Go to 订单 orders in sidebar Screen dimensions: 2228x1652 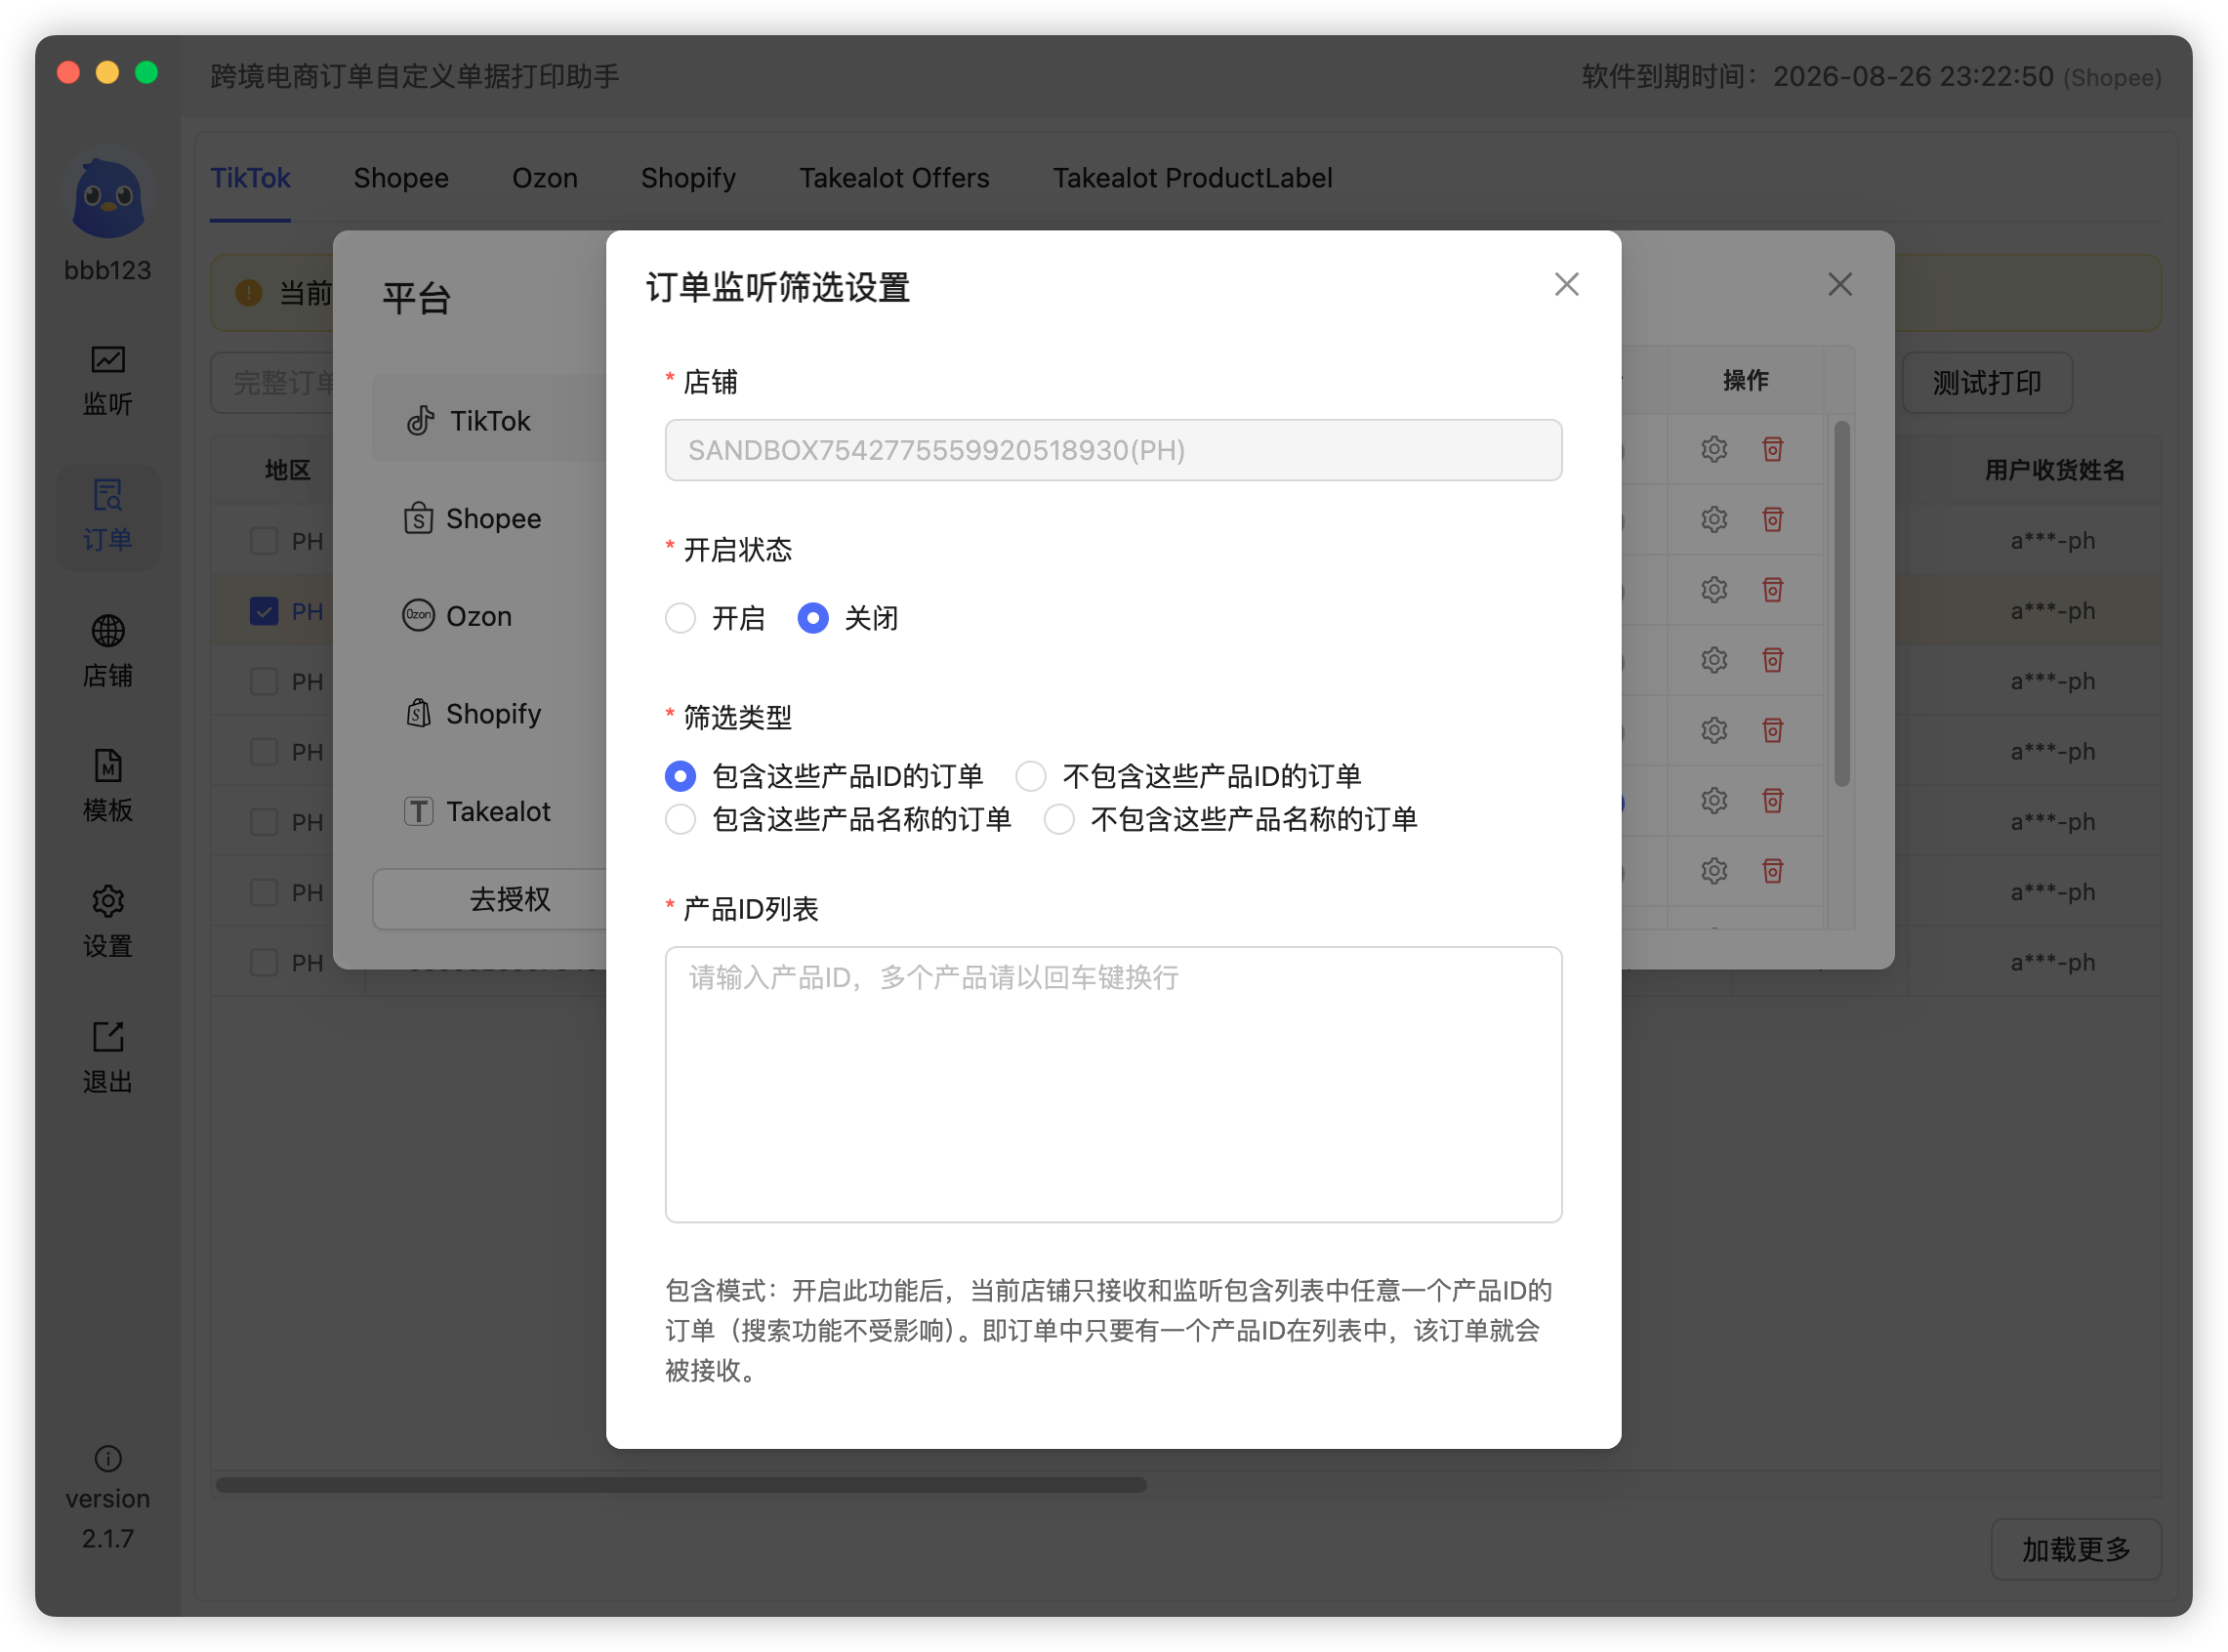tap(107, 516)
